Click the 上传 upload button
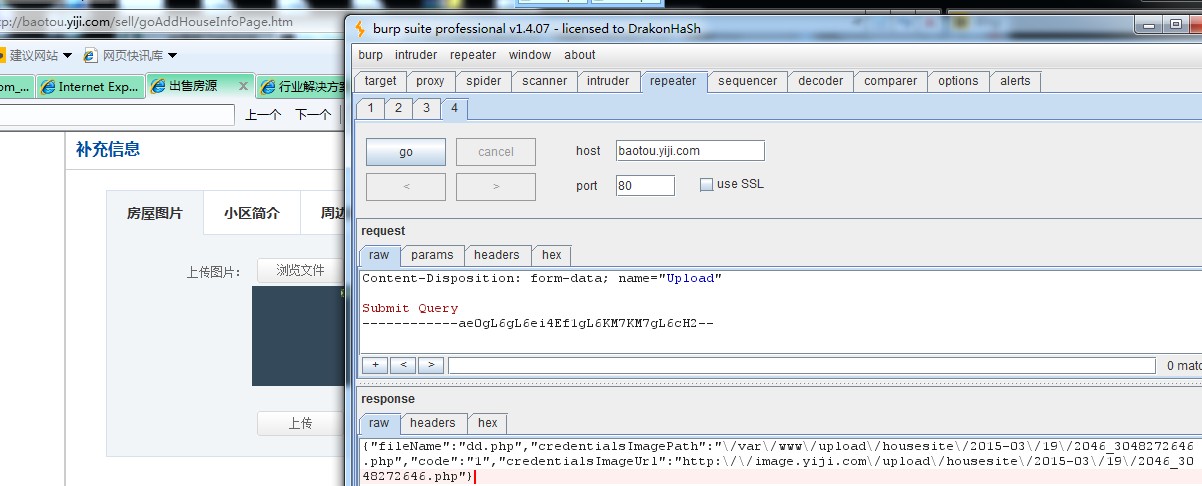 [x=300, y=423]
